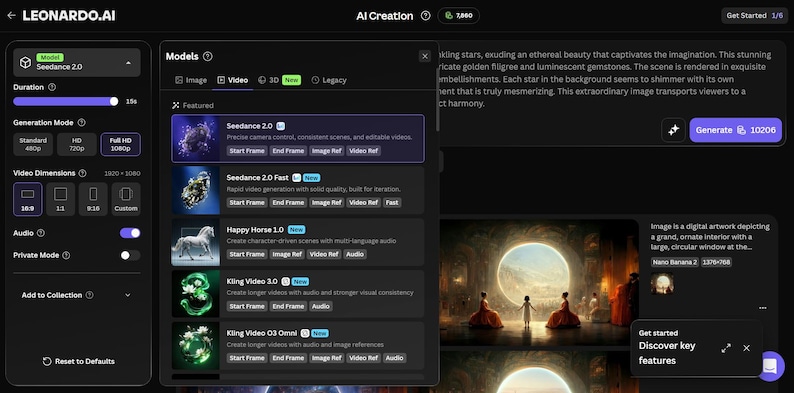
Task: Switch to the Image models tab
Action: click(191, 80)
